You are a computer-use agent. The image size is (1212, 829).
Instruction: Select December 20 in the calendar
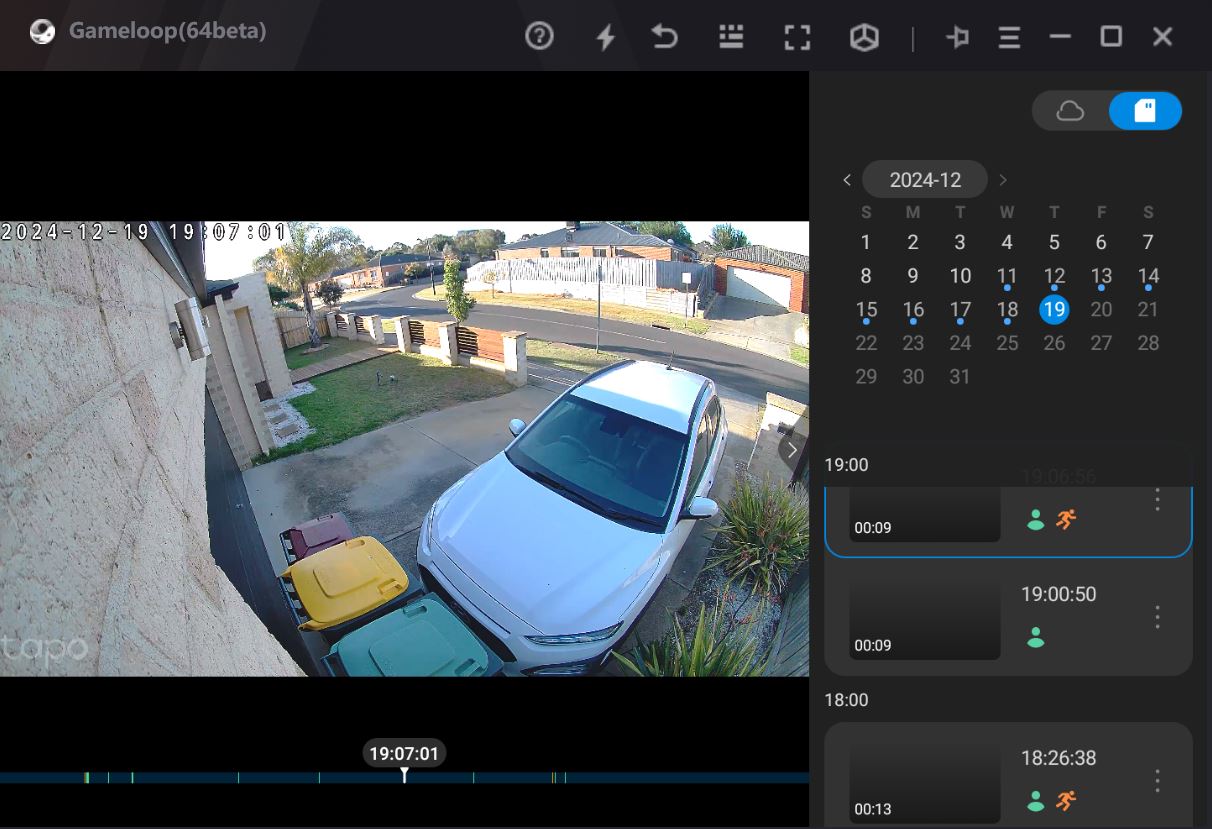click(x=1101, y=310)
